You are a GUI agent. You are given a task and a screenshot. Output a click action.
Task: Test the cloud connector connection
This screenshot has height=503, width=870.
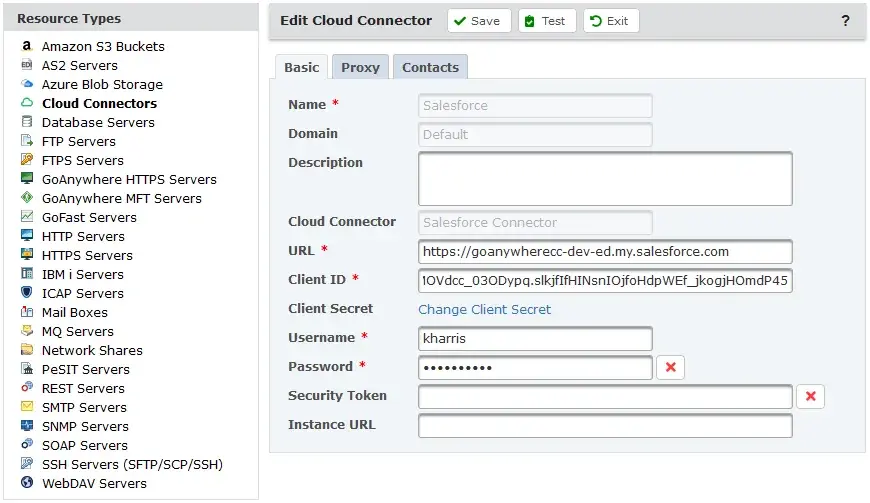(547, 21)
